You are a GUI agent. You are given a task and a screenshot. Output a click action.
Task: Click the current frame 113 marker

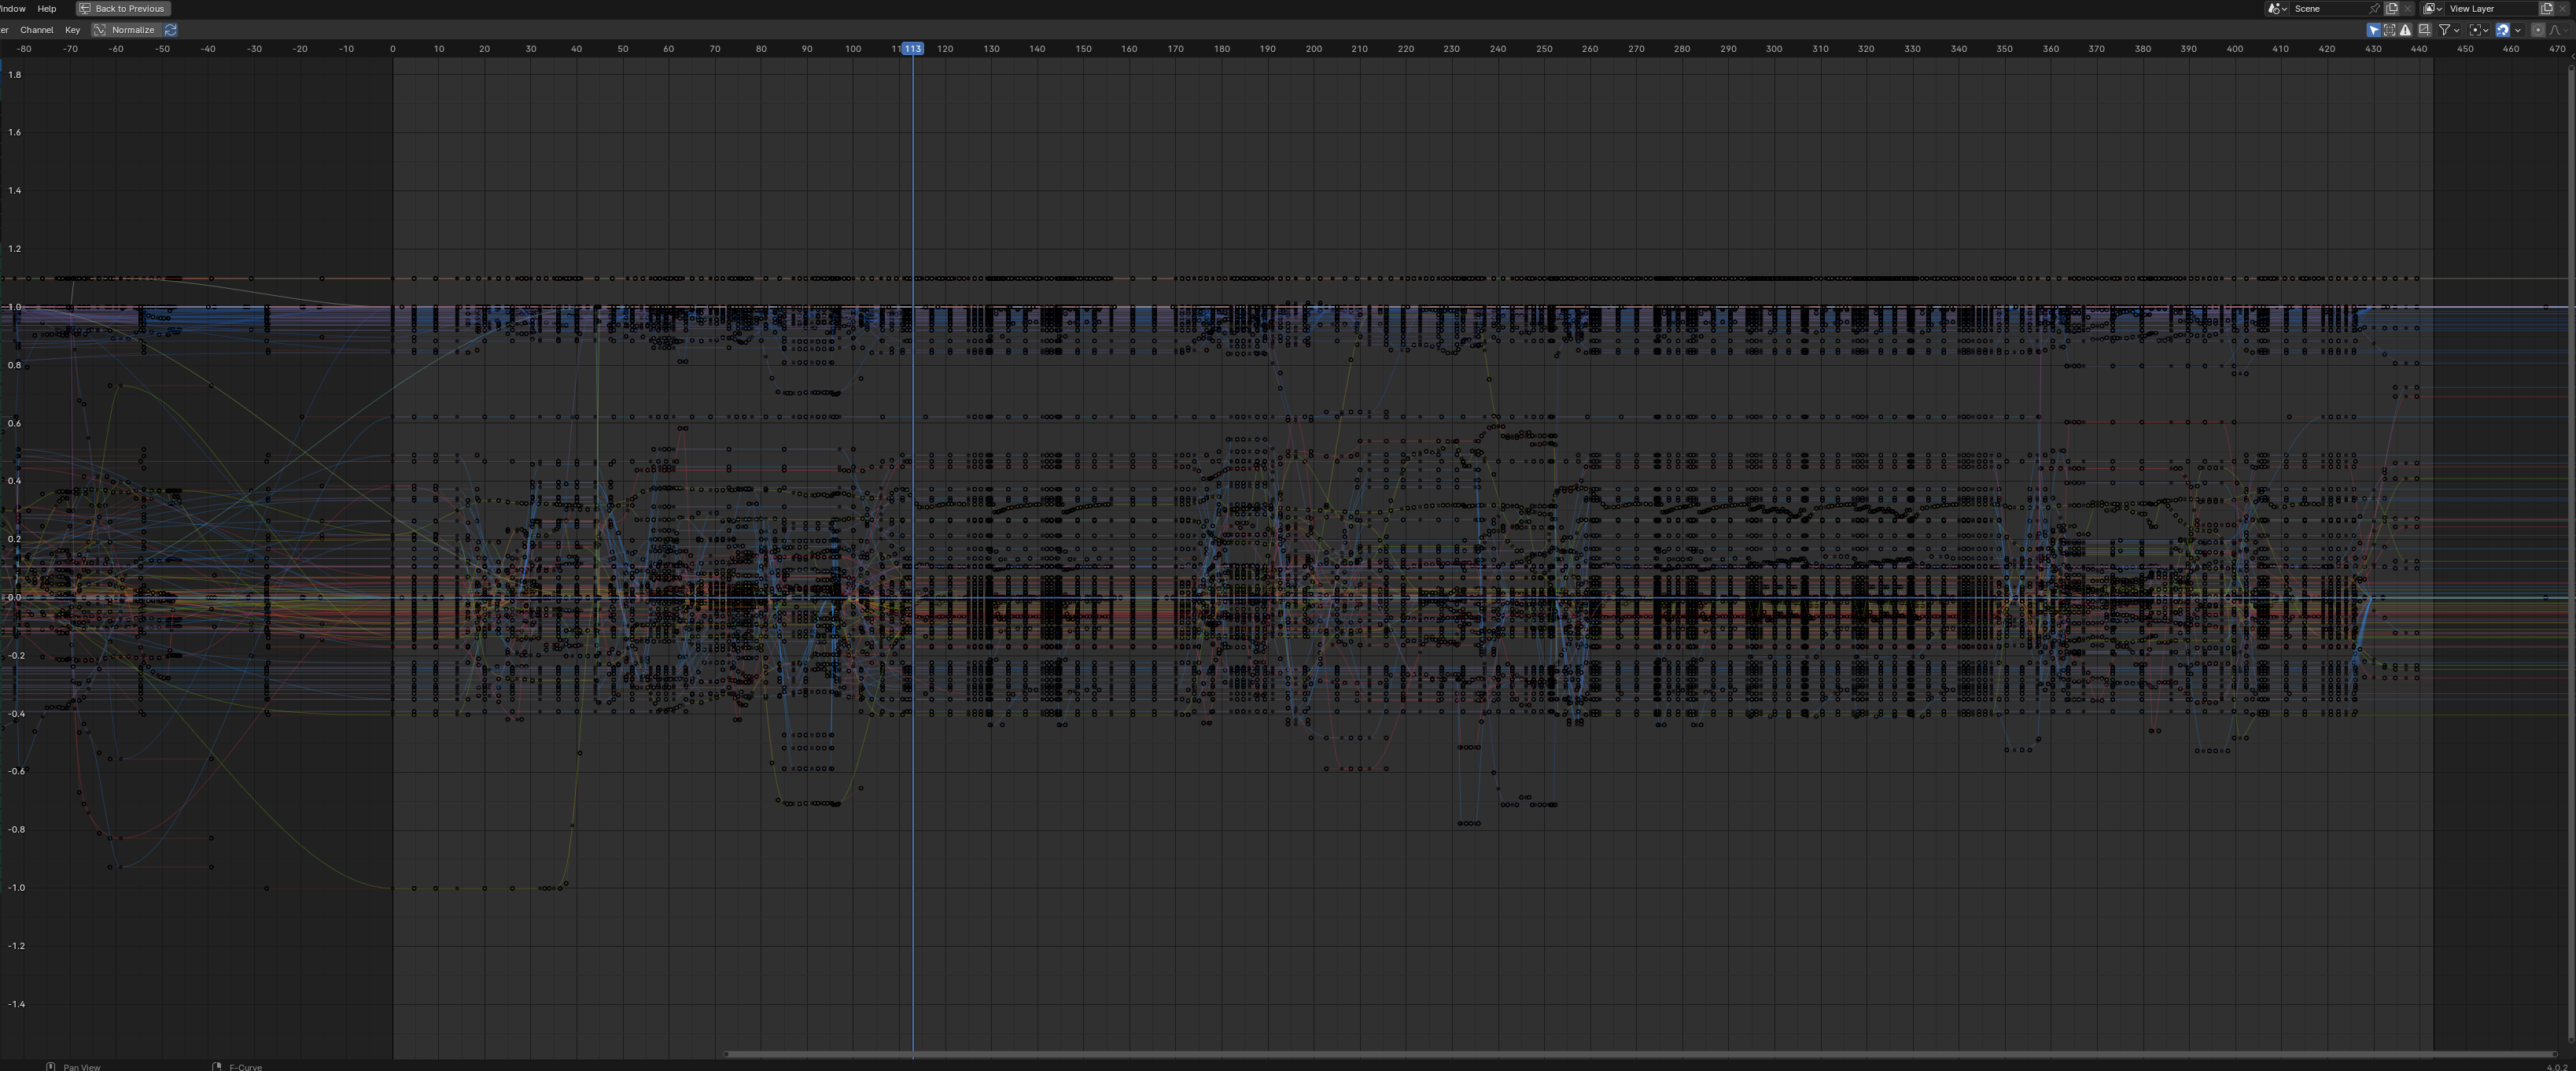[913, 48]
